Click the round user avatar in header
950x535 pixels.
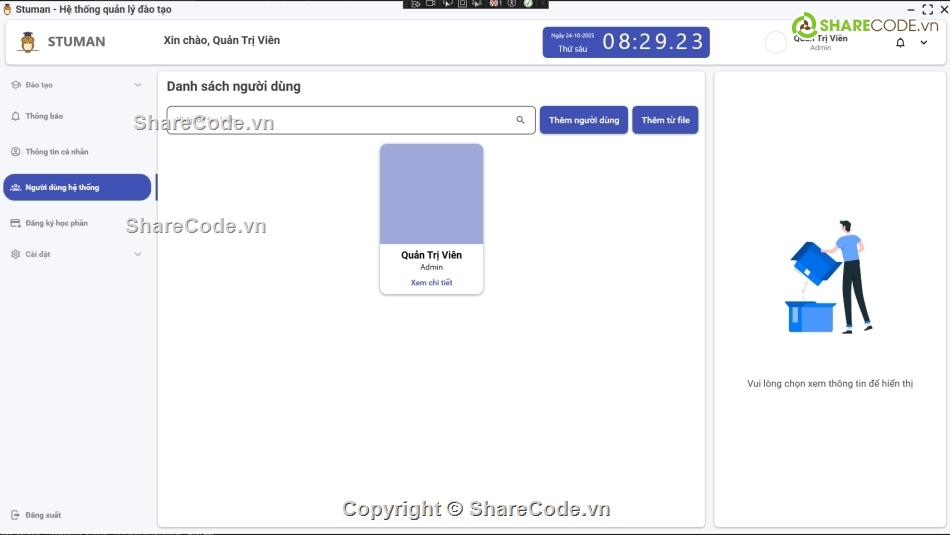point(776,42)
